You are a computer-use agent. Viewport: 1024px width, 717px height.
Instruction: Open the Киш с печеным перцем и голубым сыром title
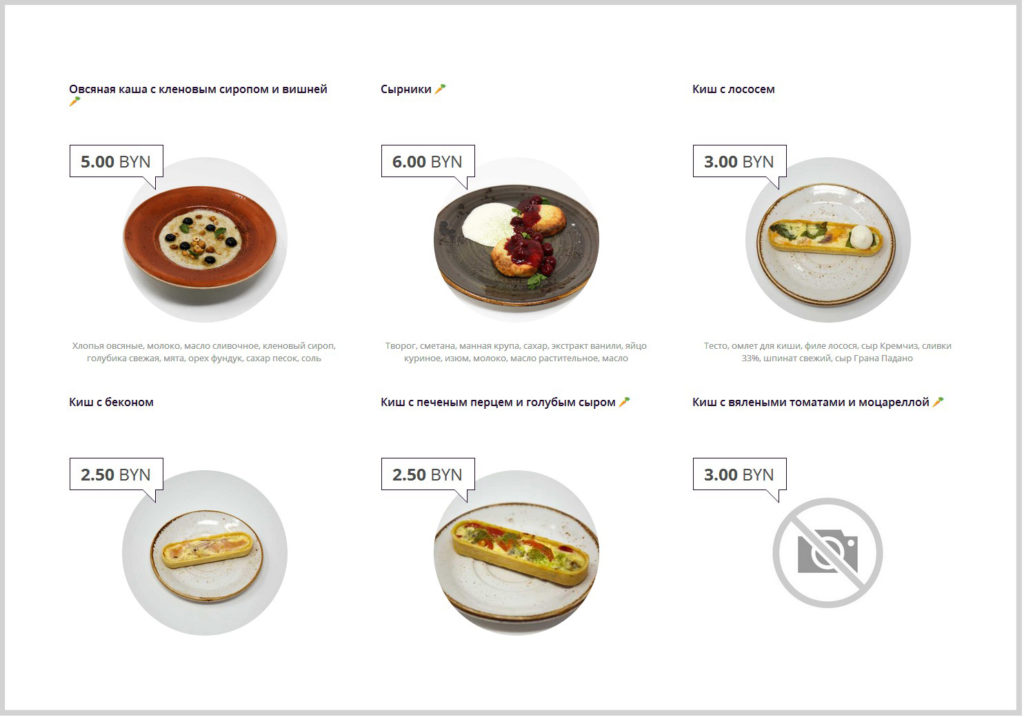click(497, 402)
